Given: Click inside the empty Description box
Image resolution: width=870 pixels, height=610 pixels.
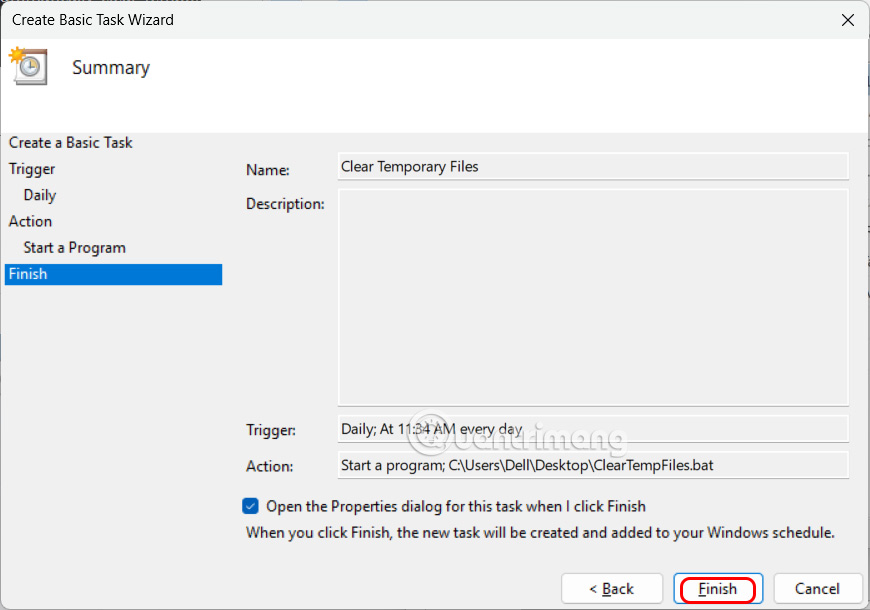Looking at the screenshot, I should [x=593, y=297].
